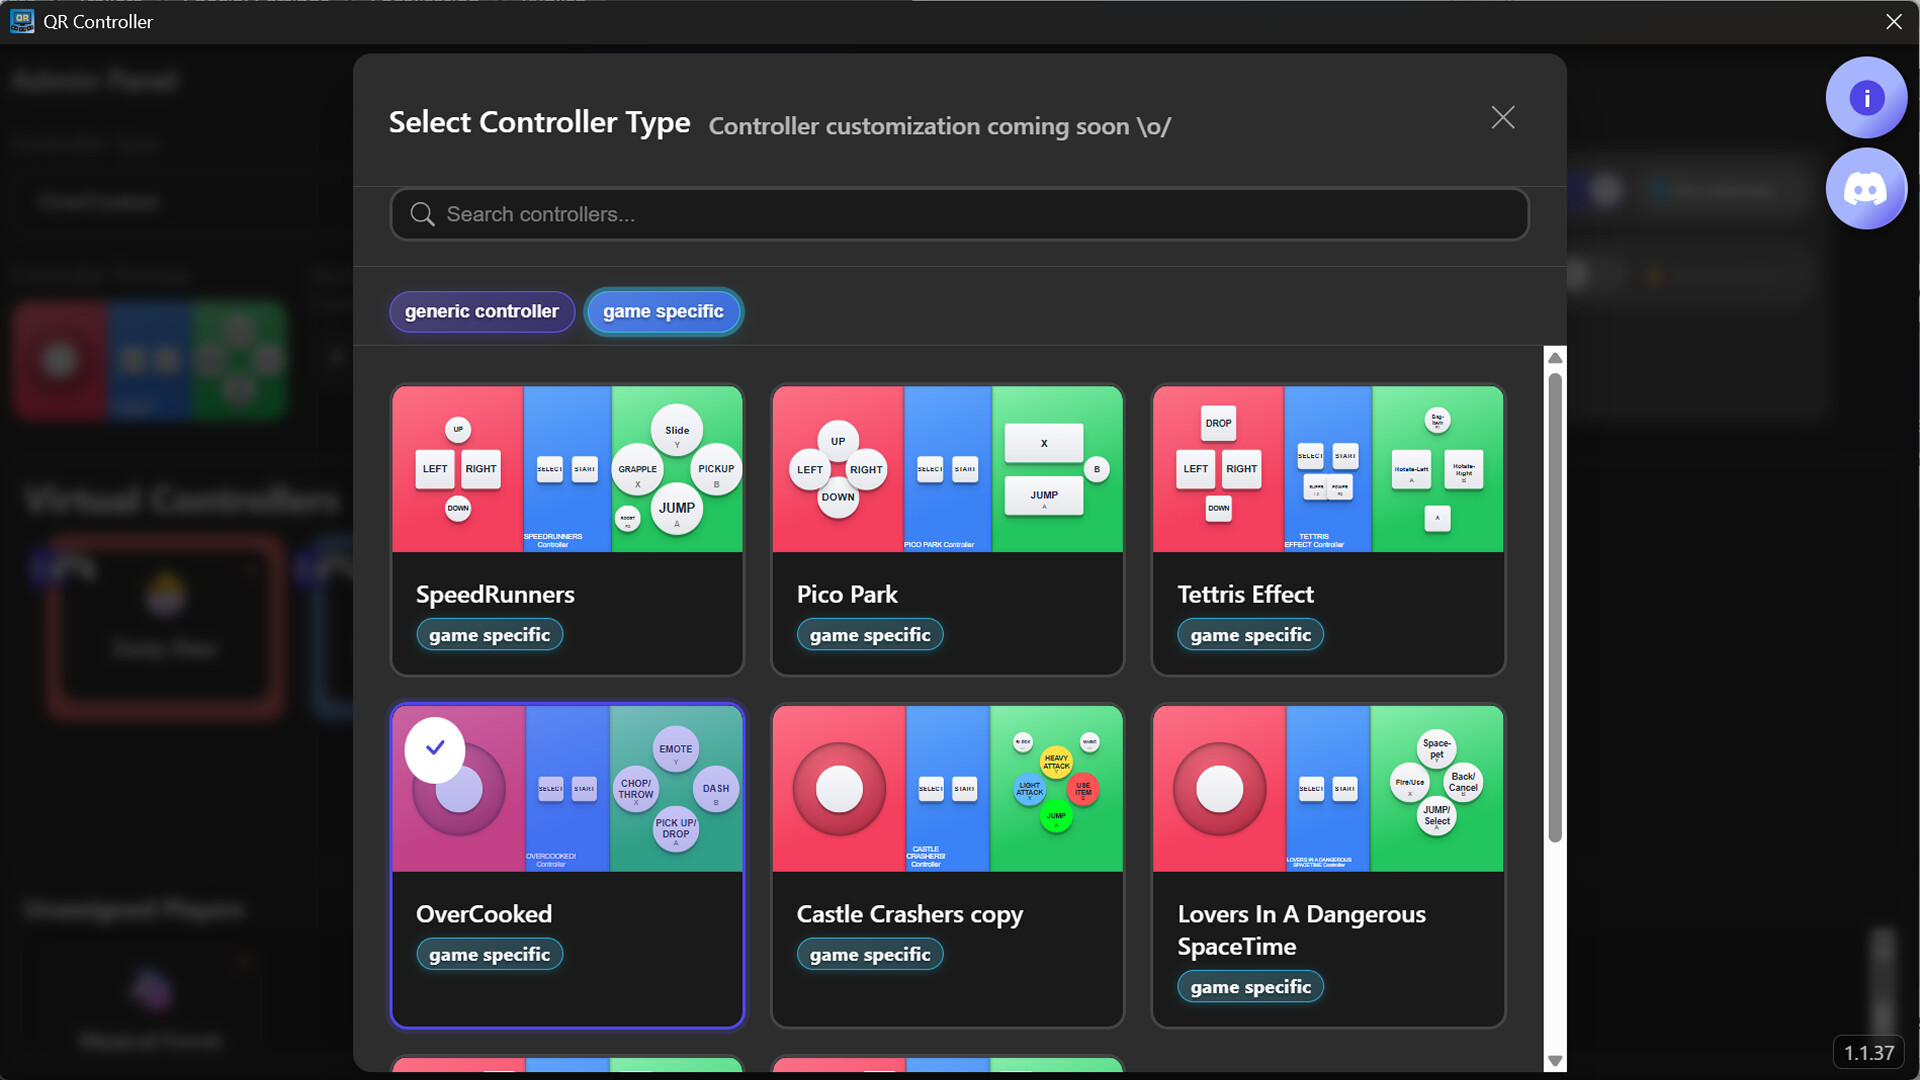
Task: Open the Discord community link icon
Action: (1865, 189)
